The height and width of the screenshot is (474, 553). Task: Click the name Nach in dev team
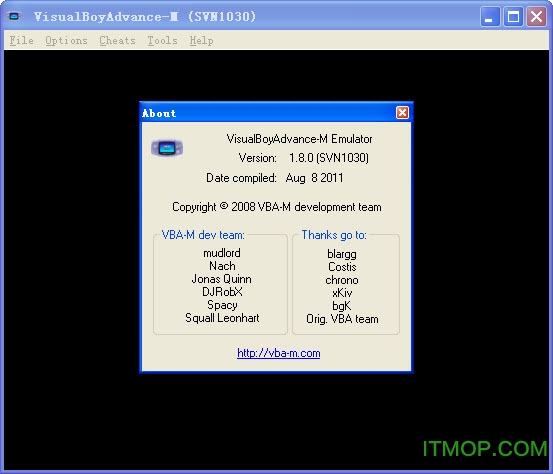point(222,266)
